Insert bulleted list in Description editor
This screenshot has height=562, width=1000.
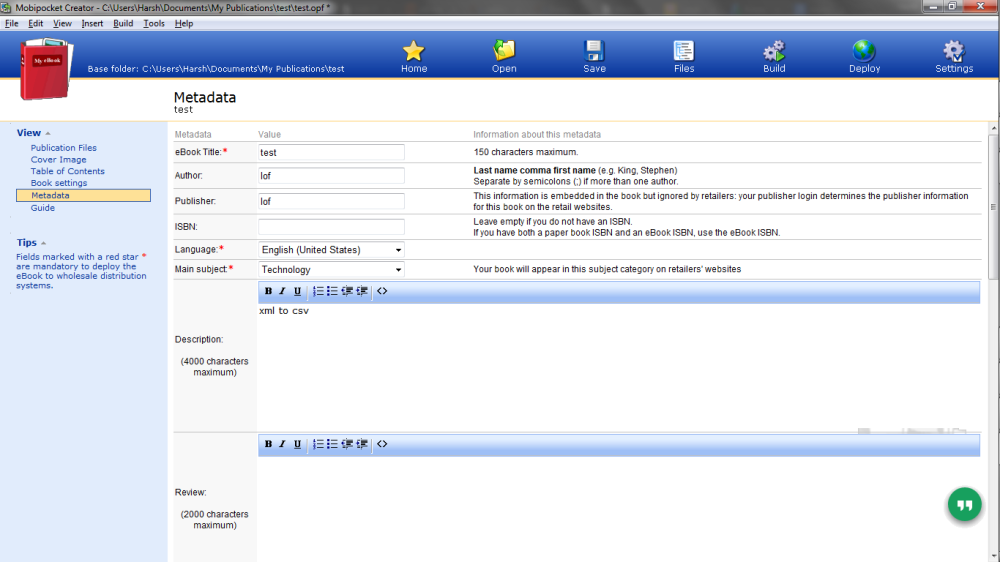pyautogui.click(x=332, y=291)
